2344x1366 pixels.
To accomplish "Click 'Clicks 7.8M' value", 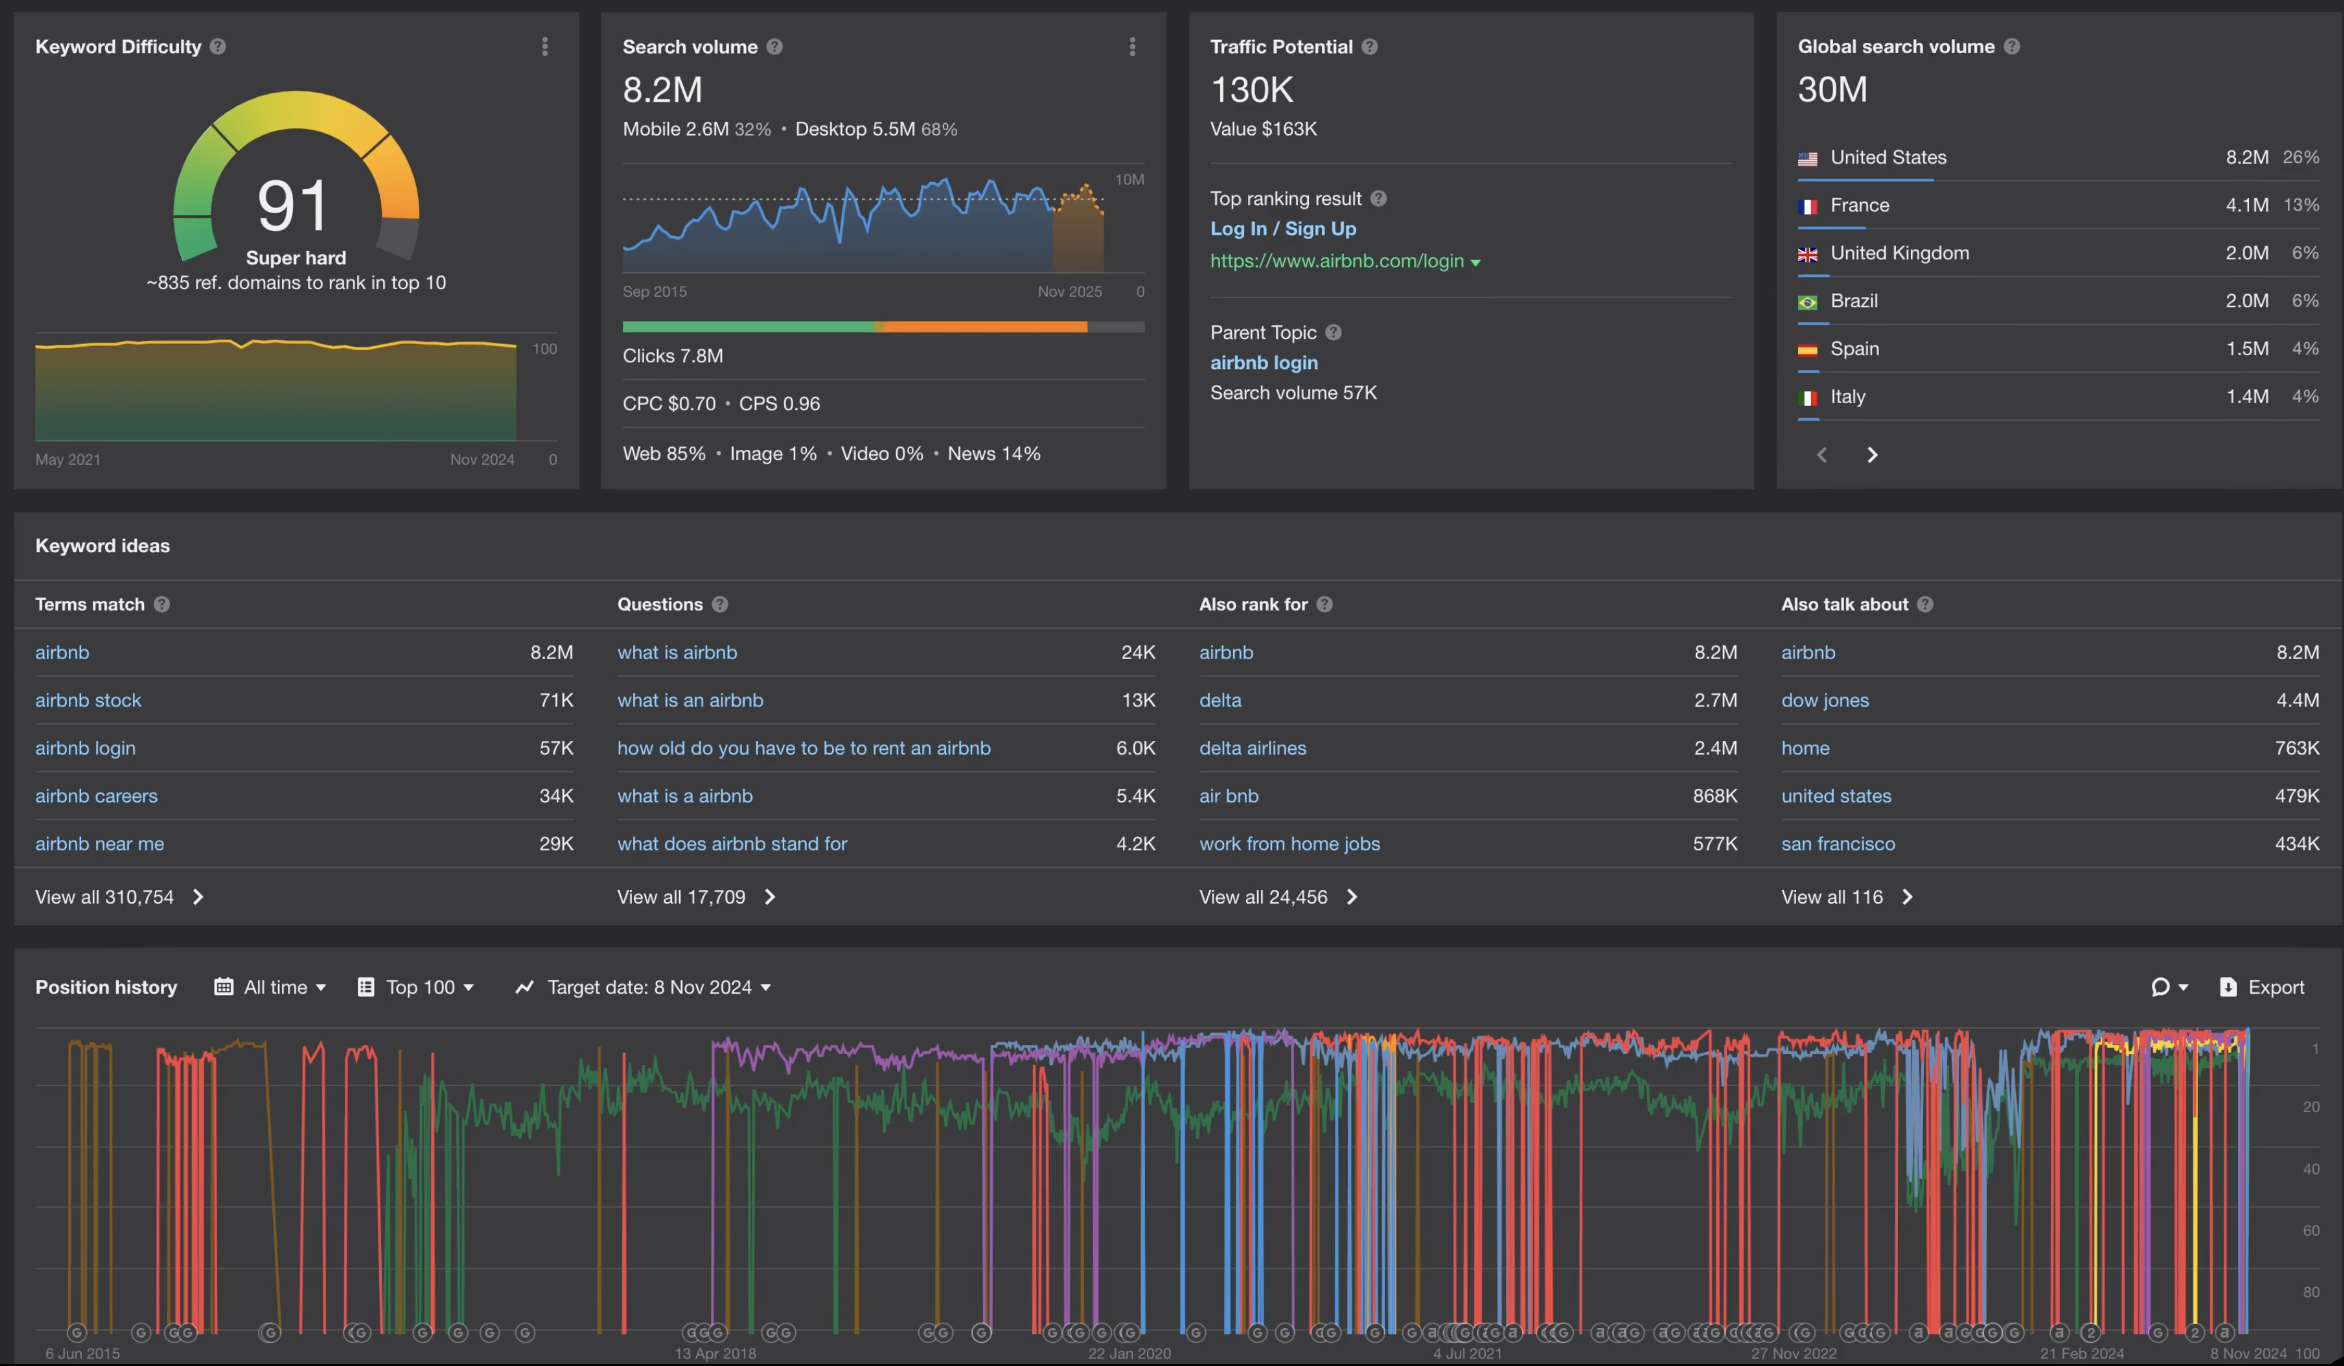I will 673,355.
